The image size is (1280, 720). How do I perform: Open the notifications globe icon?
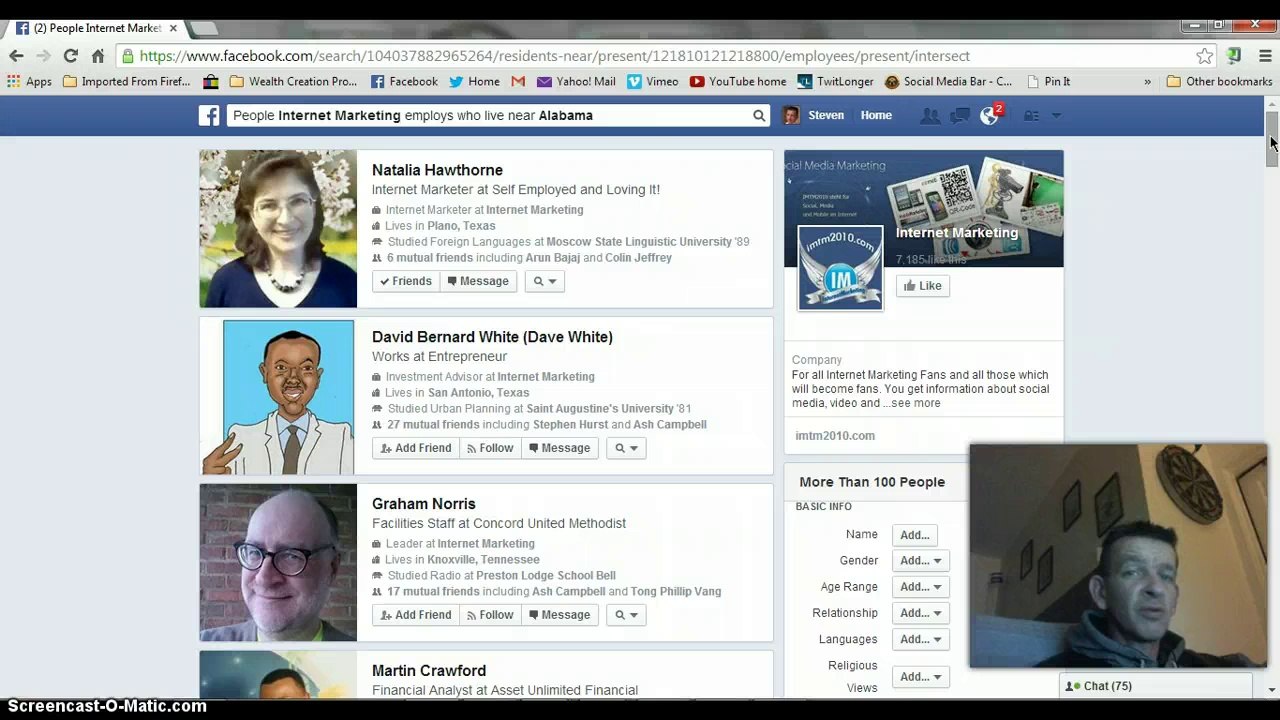tap(990, 116)
